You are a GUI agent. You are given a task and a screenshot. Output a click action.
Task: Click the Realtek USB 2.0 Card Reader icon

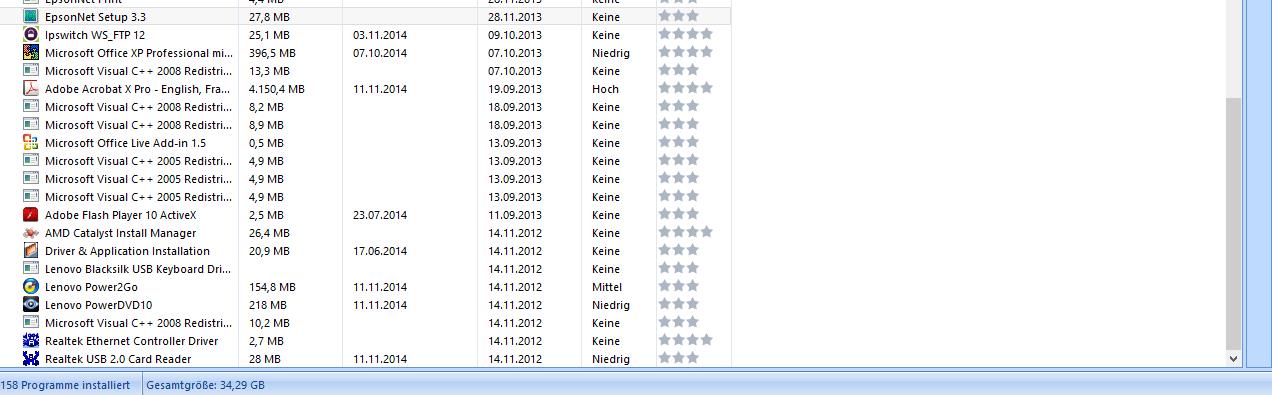[x=31, y=359]
